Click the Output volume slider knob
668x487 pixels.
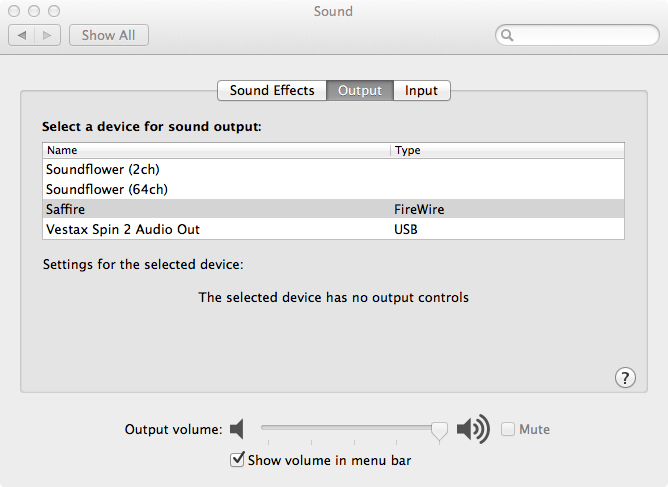pos(439,430)
